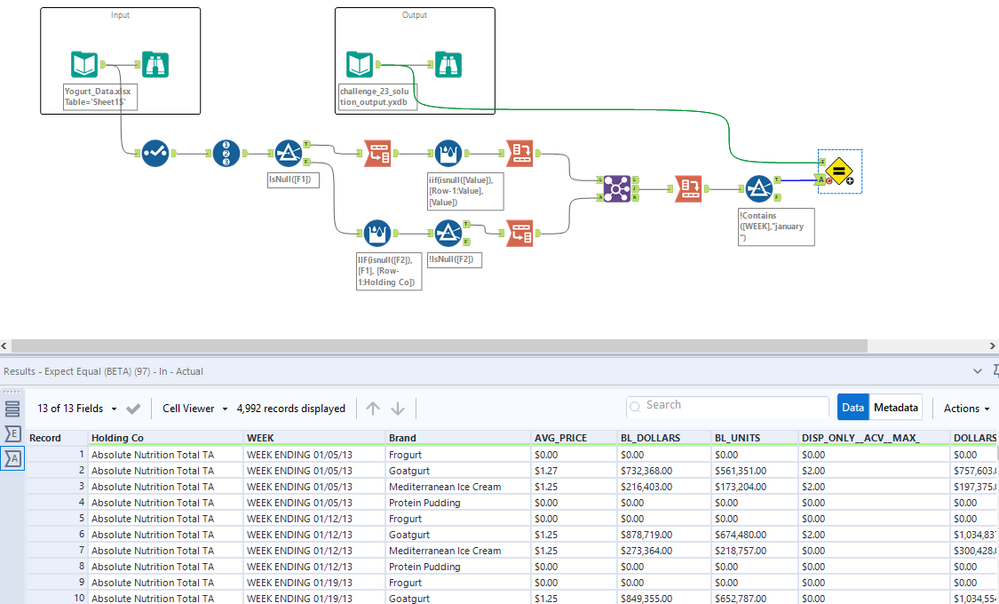The image size is (999, 604).
Task: Select the Yogurt_Data.xlsx Input Data tool
Action: [x=84, y=64]
